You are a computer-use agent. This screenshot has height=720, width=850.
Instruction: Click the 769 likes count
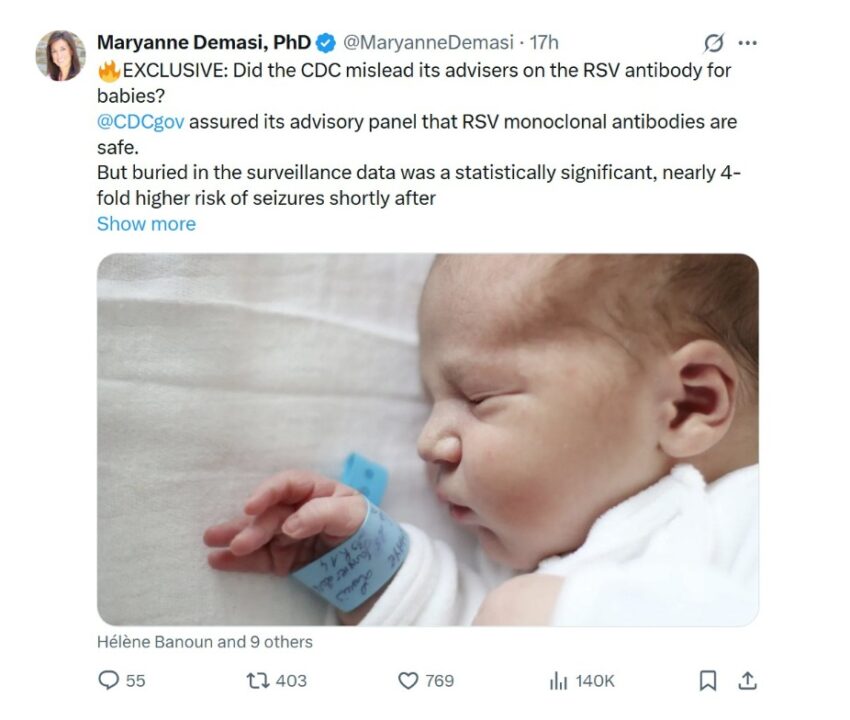pos(440,681)
